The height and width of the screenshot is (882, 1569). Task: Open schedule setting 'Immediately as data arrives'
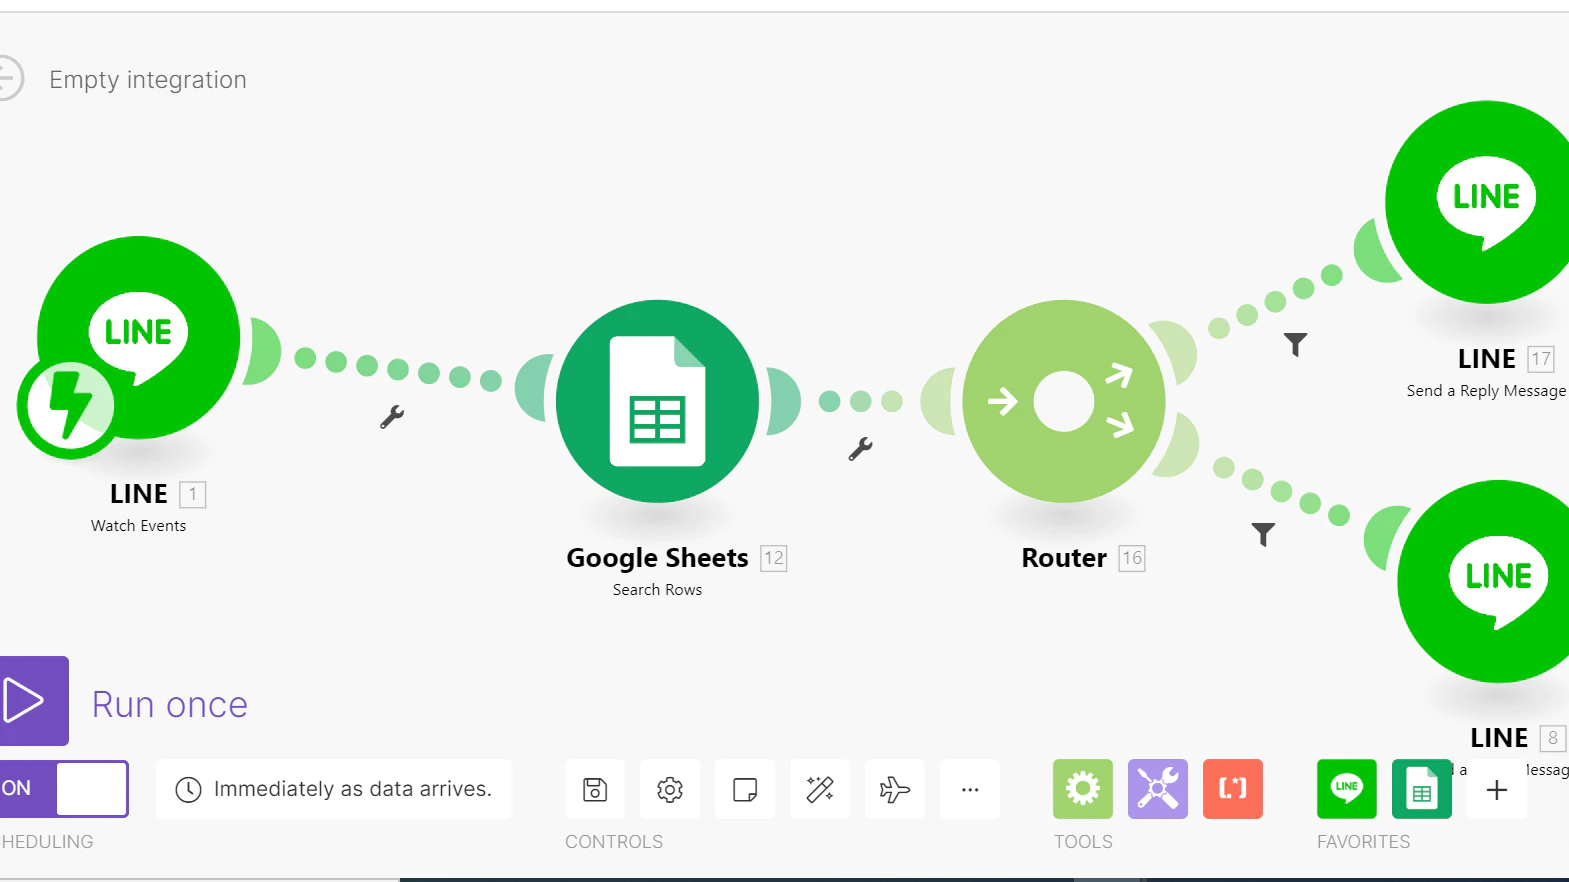[x=334, y=789]
